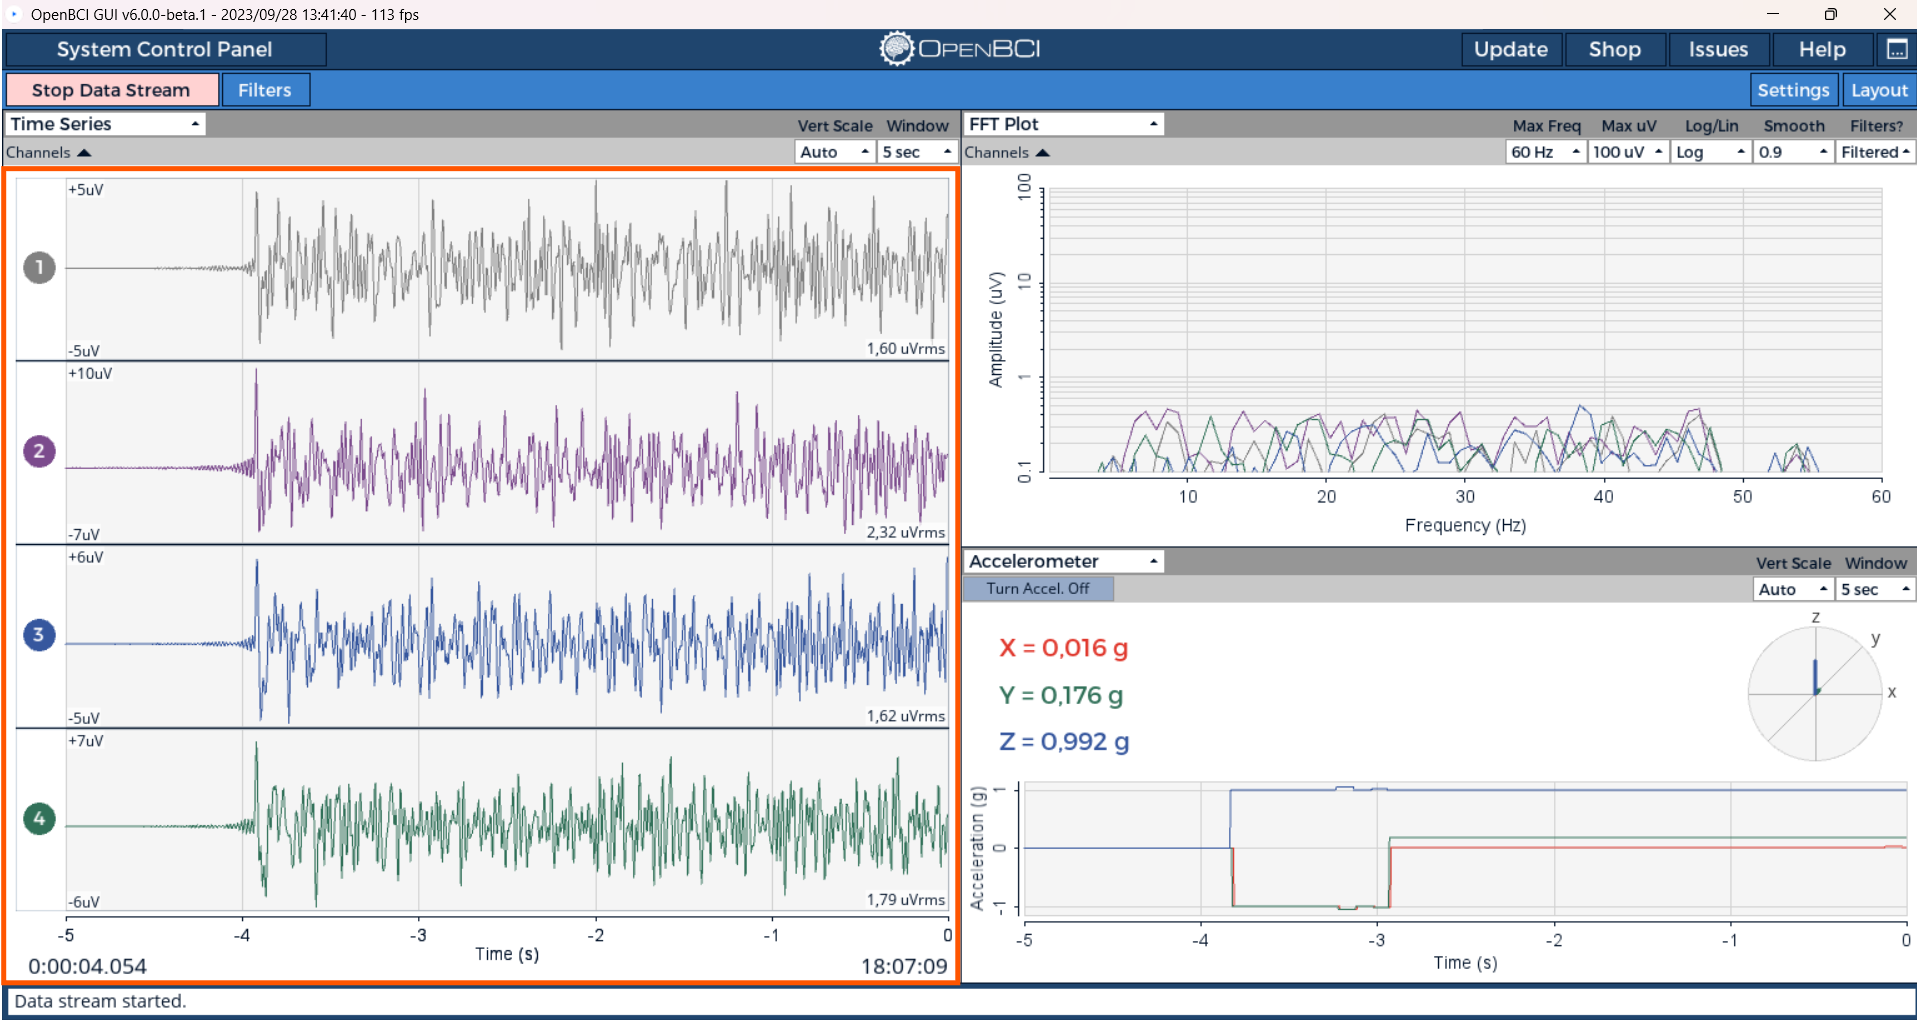Click the 1,62 uVrms value
1917x1020 pixels.
coord(905,716)
